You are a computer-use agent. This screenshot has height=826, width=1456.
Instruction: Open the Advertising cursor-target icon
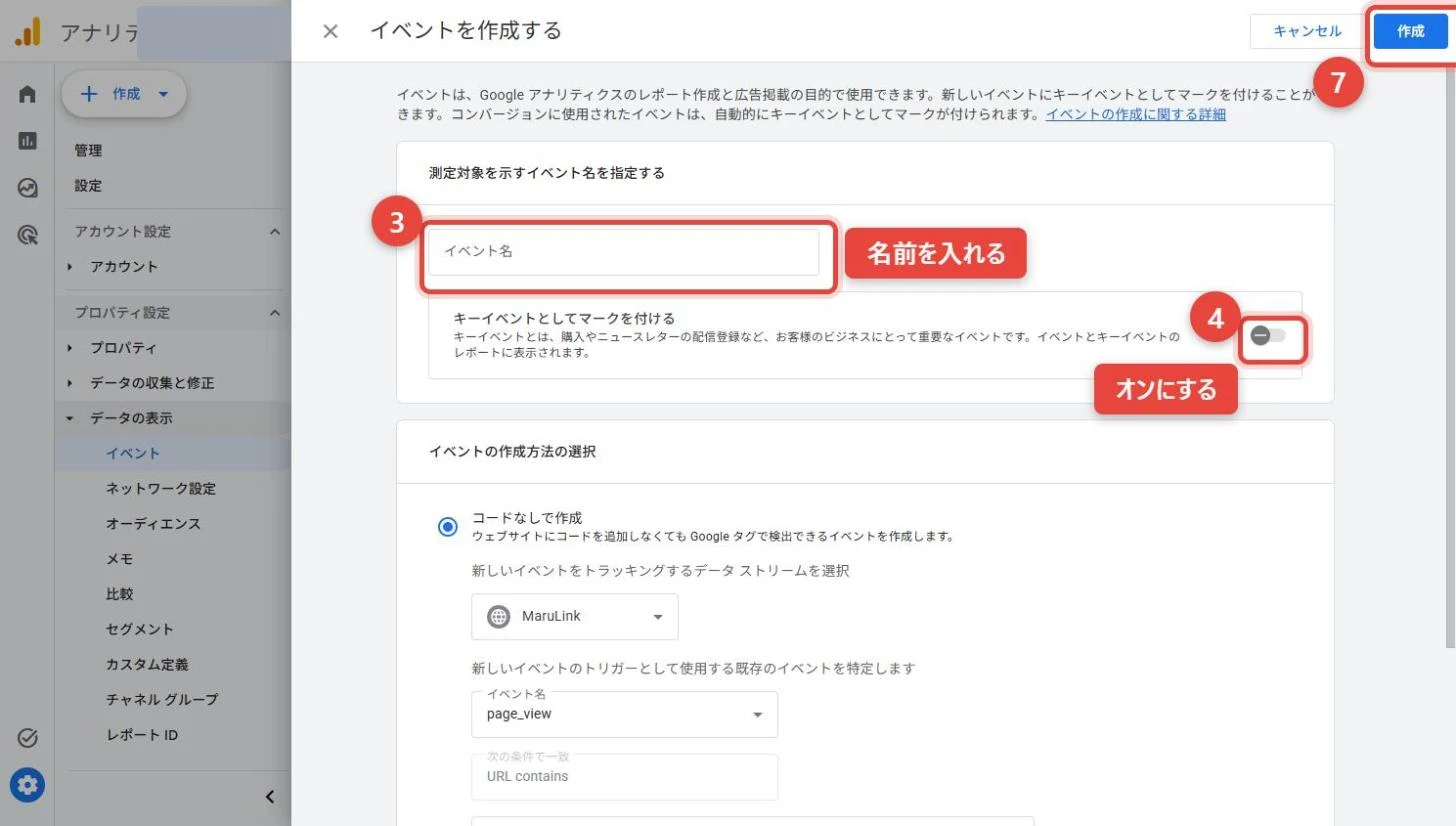(x=27, y=235)
